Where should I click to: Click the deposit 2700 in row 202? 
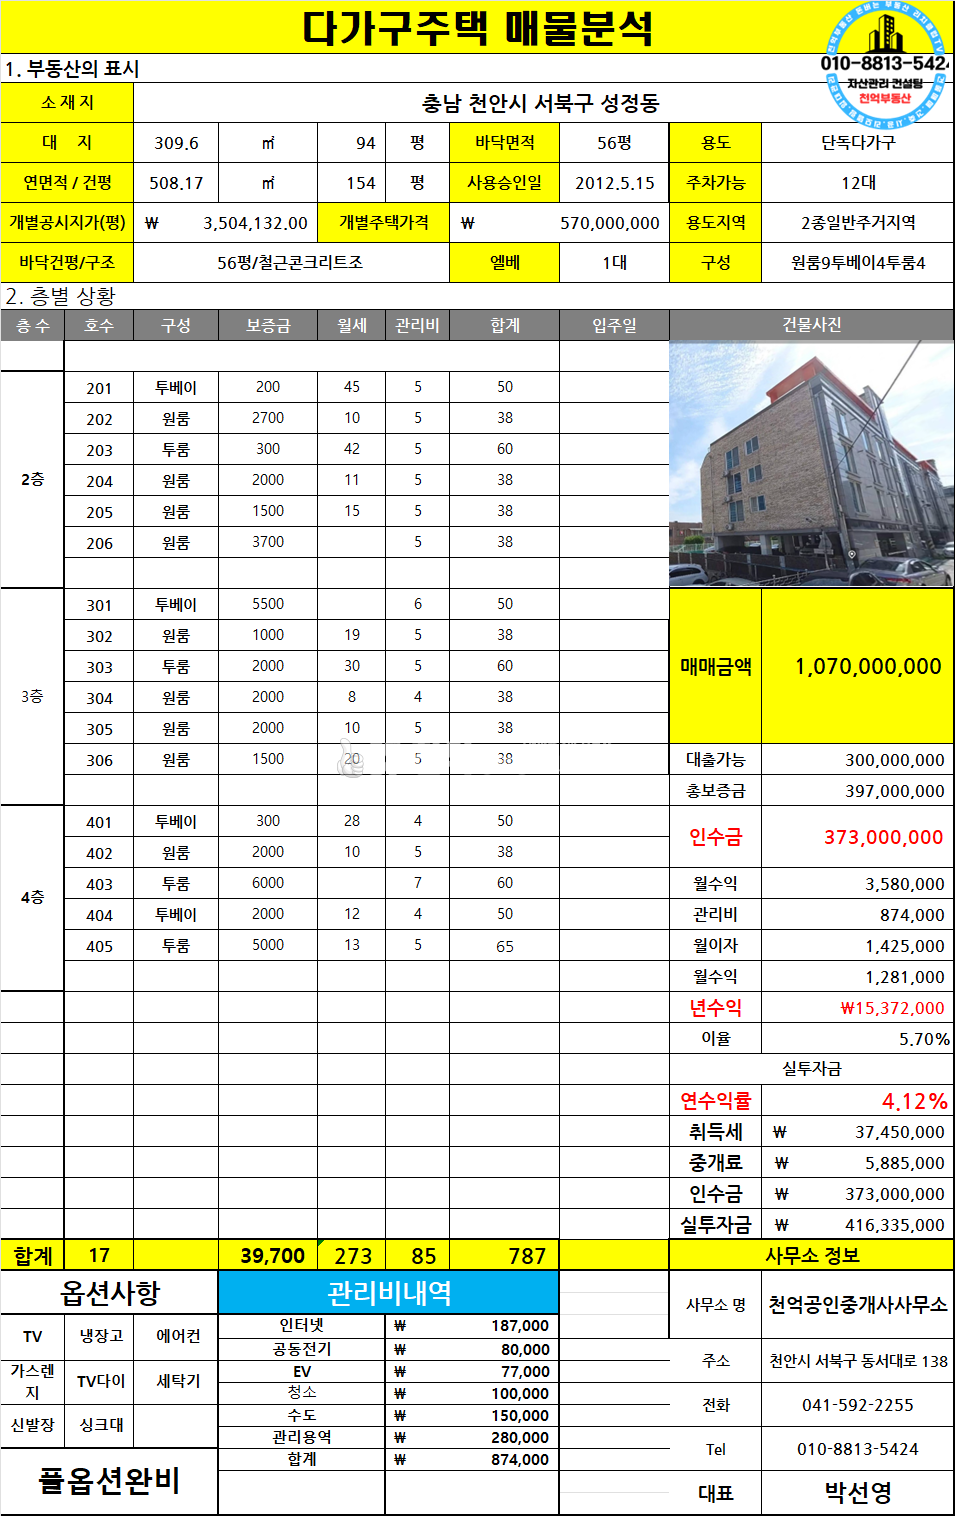(x=268, y=418)
